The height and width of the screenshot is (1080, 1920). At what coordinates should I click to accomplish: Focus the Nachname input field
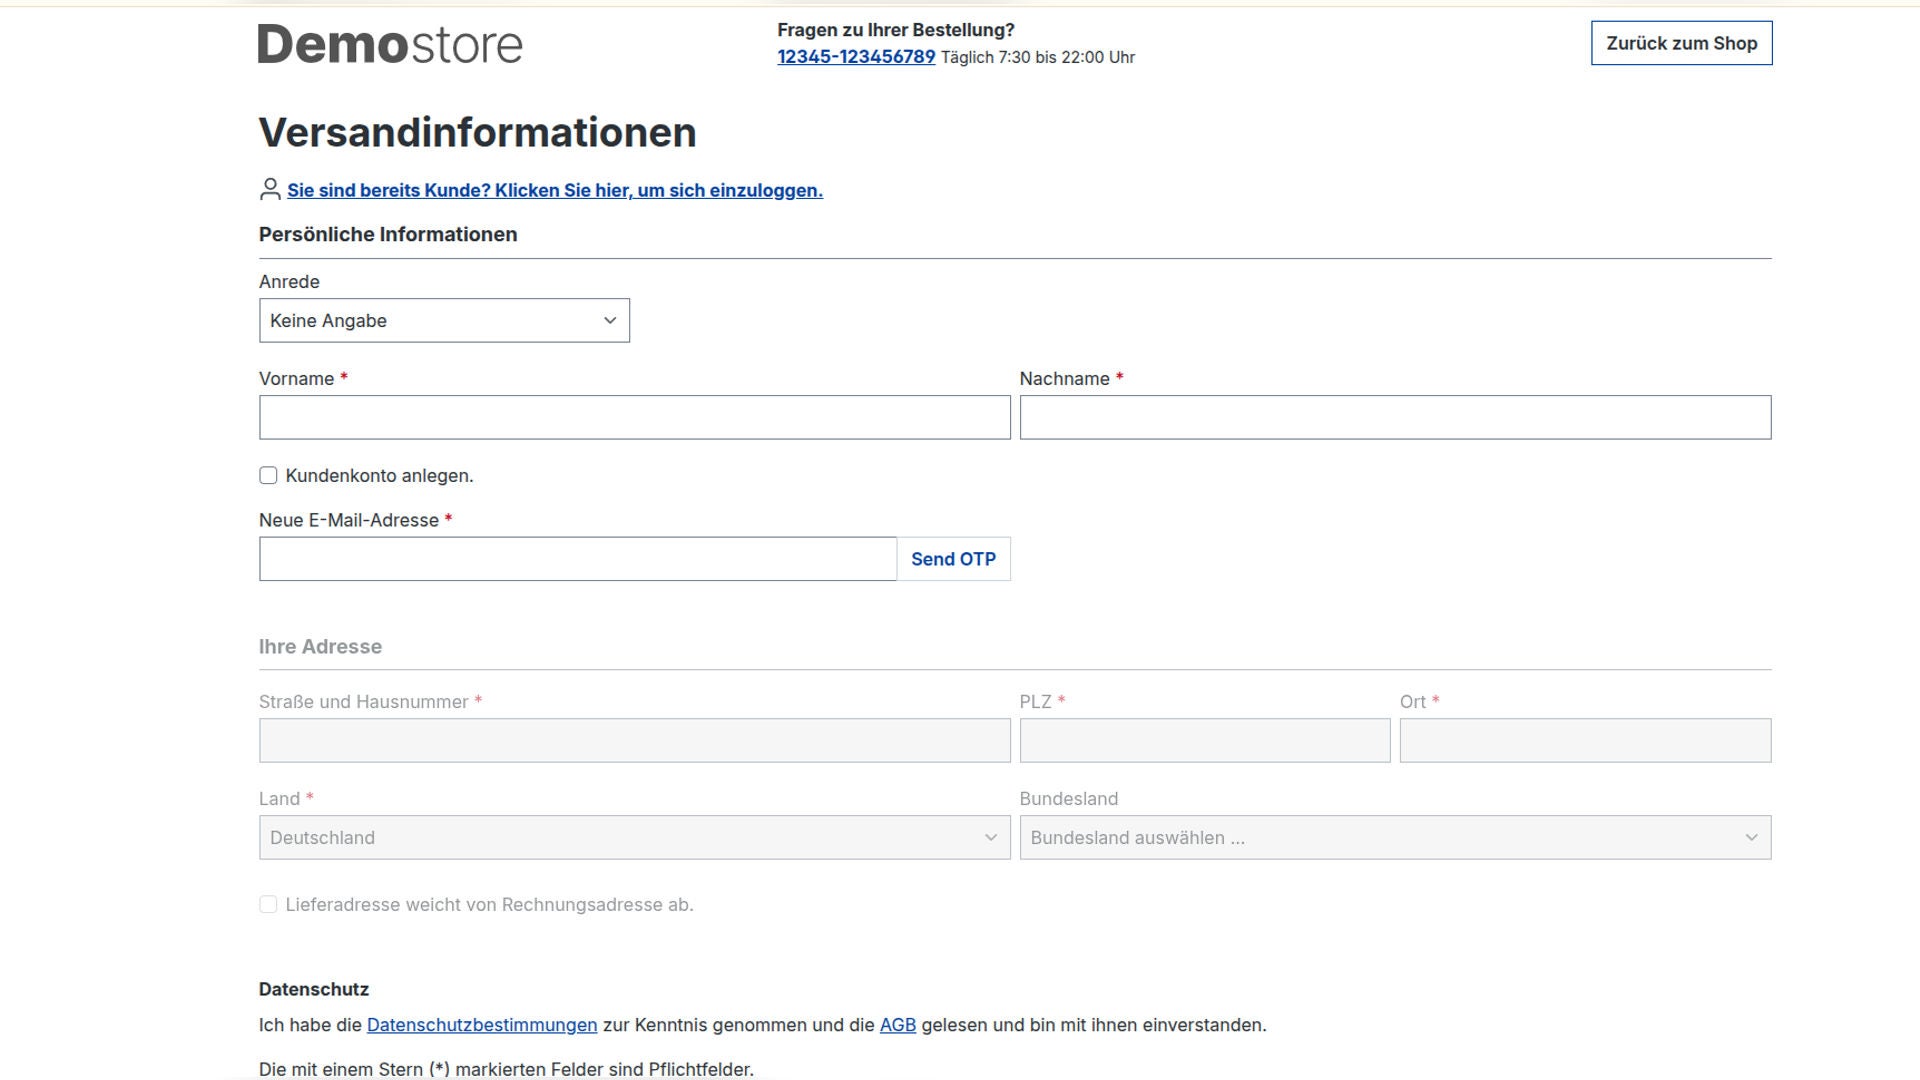[1395, 418]
